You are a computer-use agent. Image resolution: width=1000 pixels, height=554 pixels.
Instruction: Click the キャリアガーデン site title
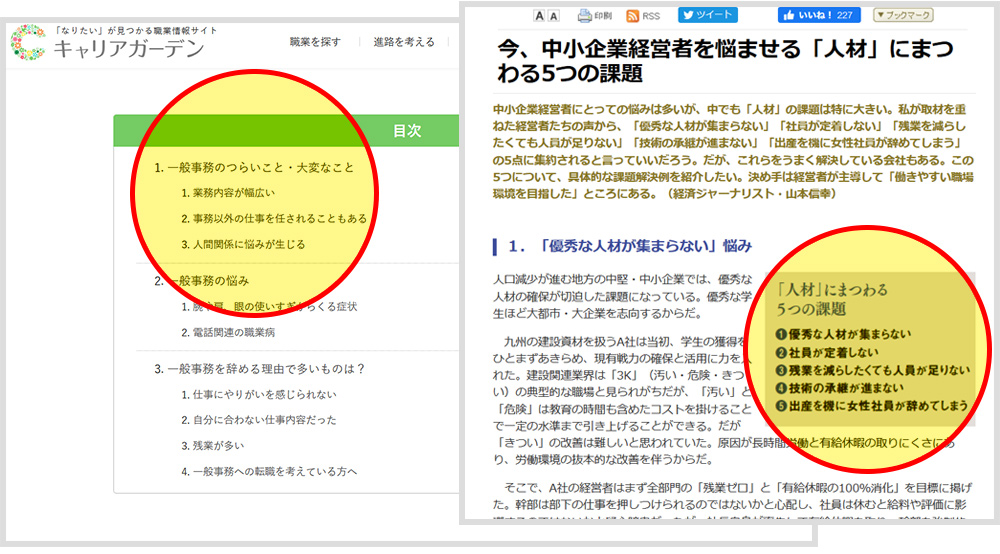click(x=129, y=49)
